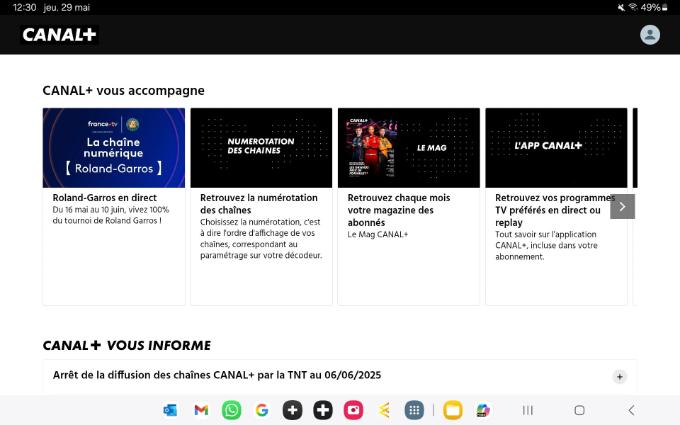Show recent apps with three-bars button
Viewport: 680px width, 425px height.
coord(527,410)
